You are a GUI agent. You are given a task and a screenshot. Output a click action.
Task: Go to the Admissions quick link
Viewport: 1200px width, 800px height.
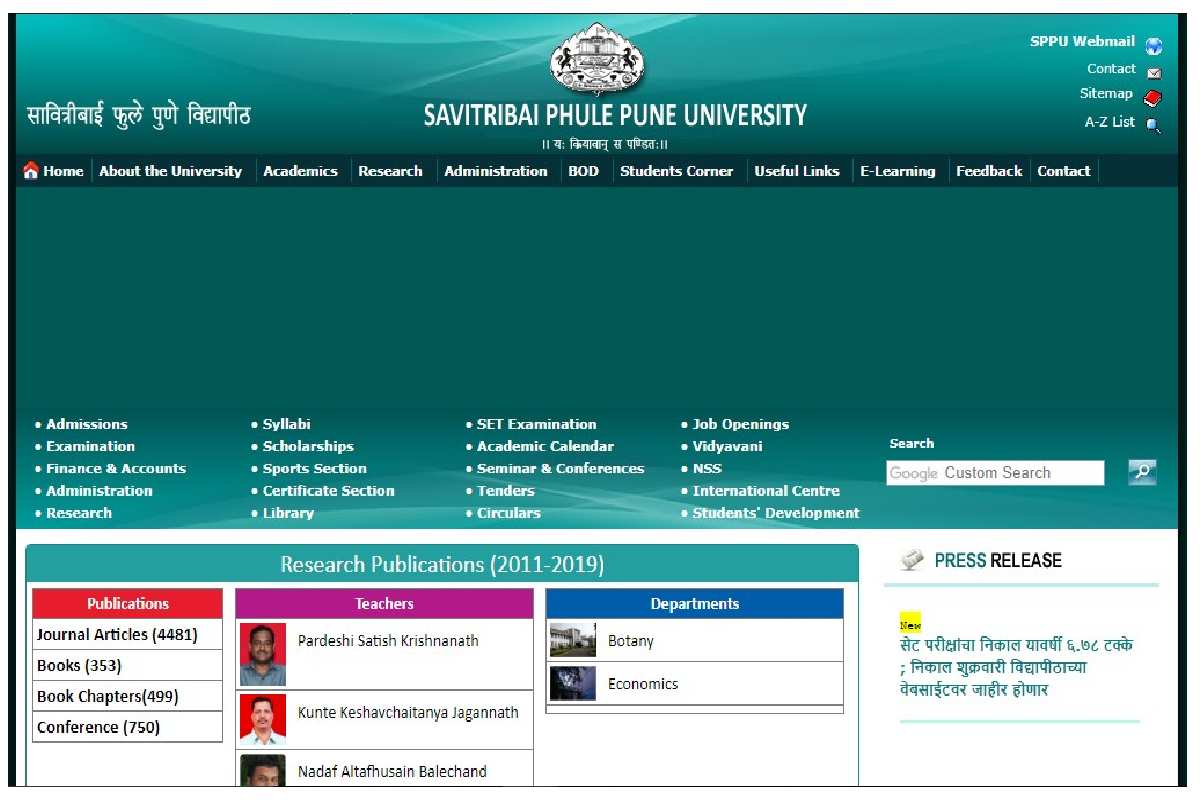pyautogui.click(x=87, y=424)
